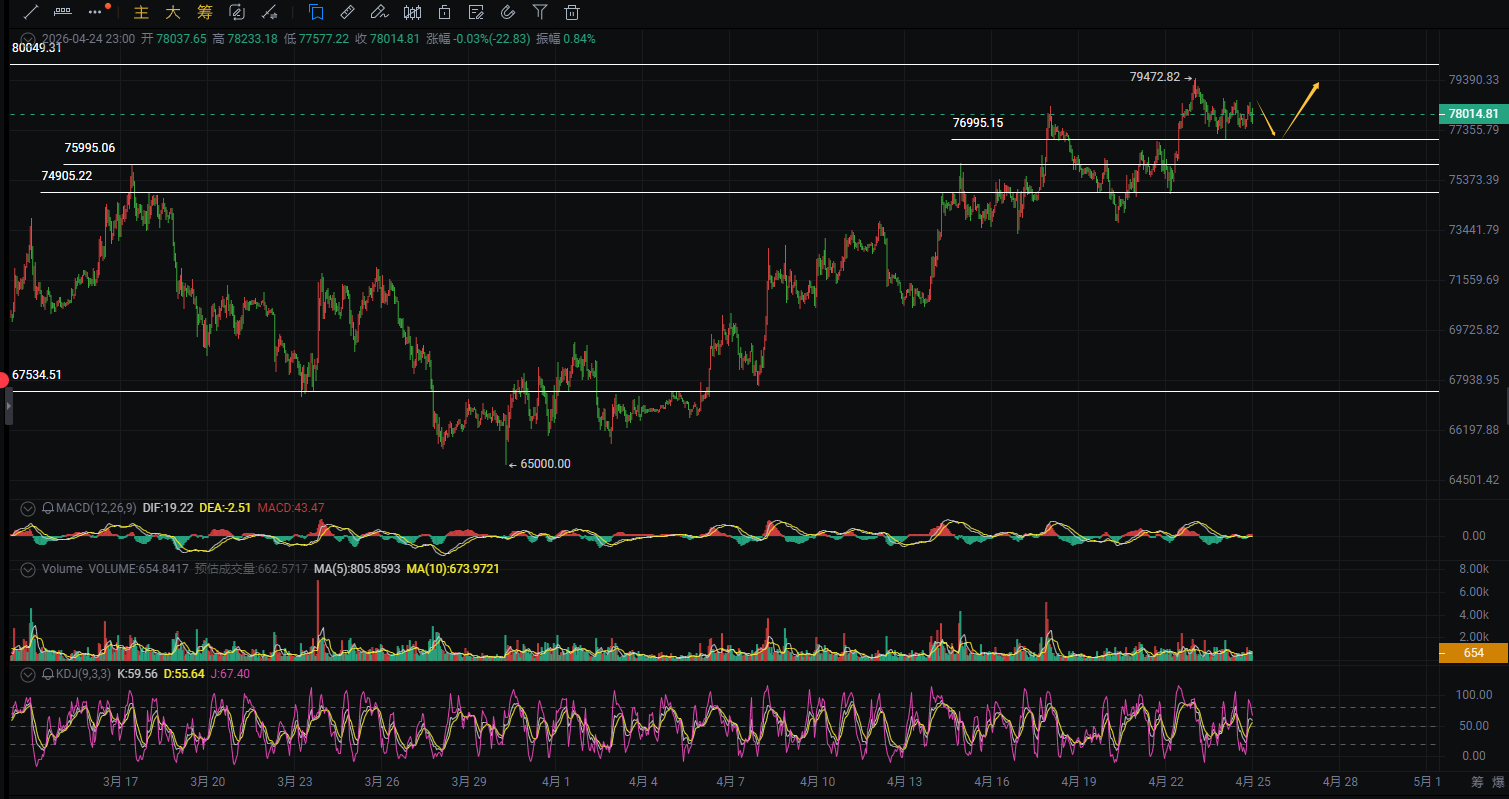Toggle the lock drawings icon
This screenshot has height=799, width=1509.
click(x=444, y=13)
